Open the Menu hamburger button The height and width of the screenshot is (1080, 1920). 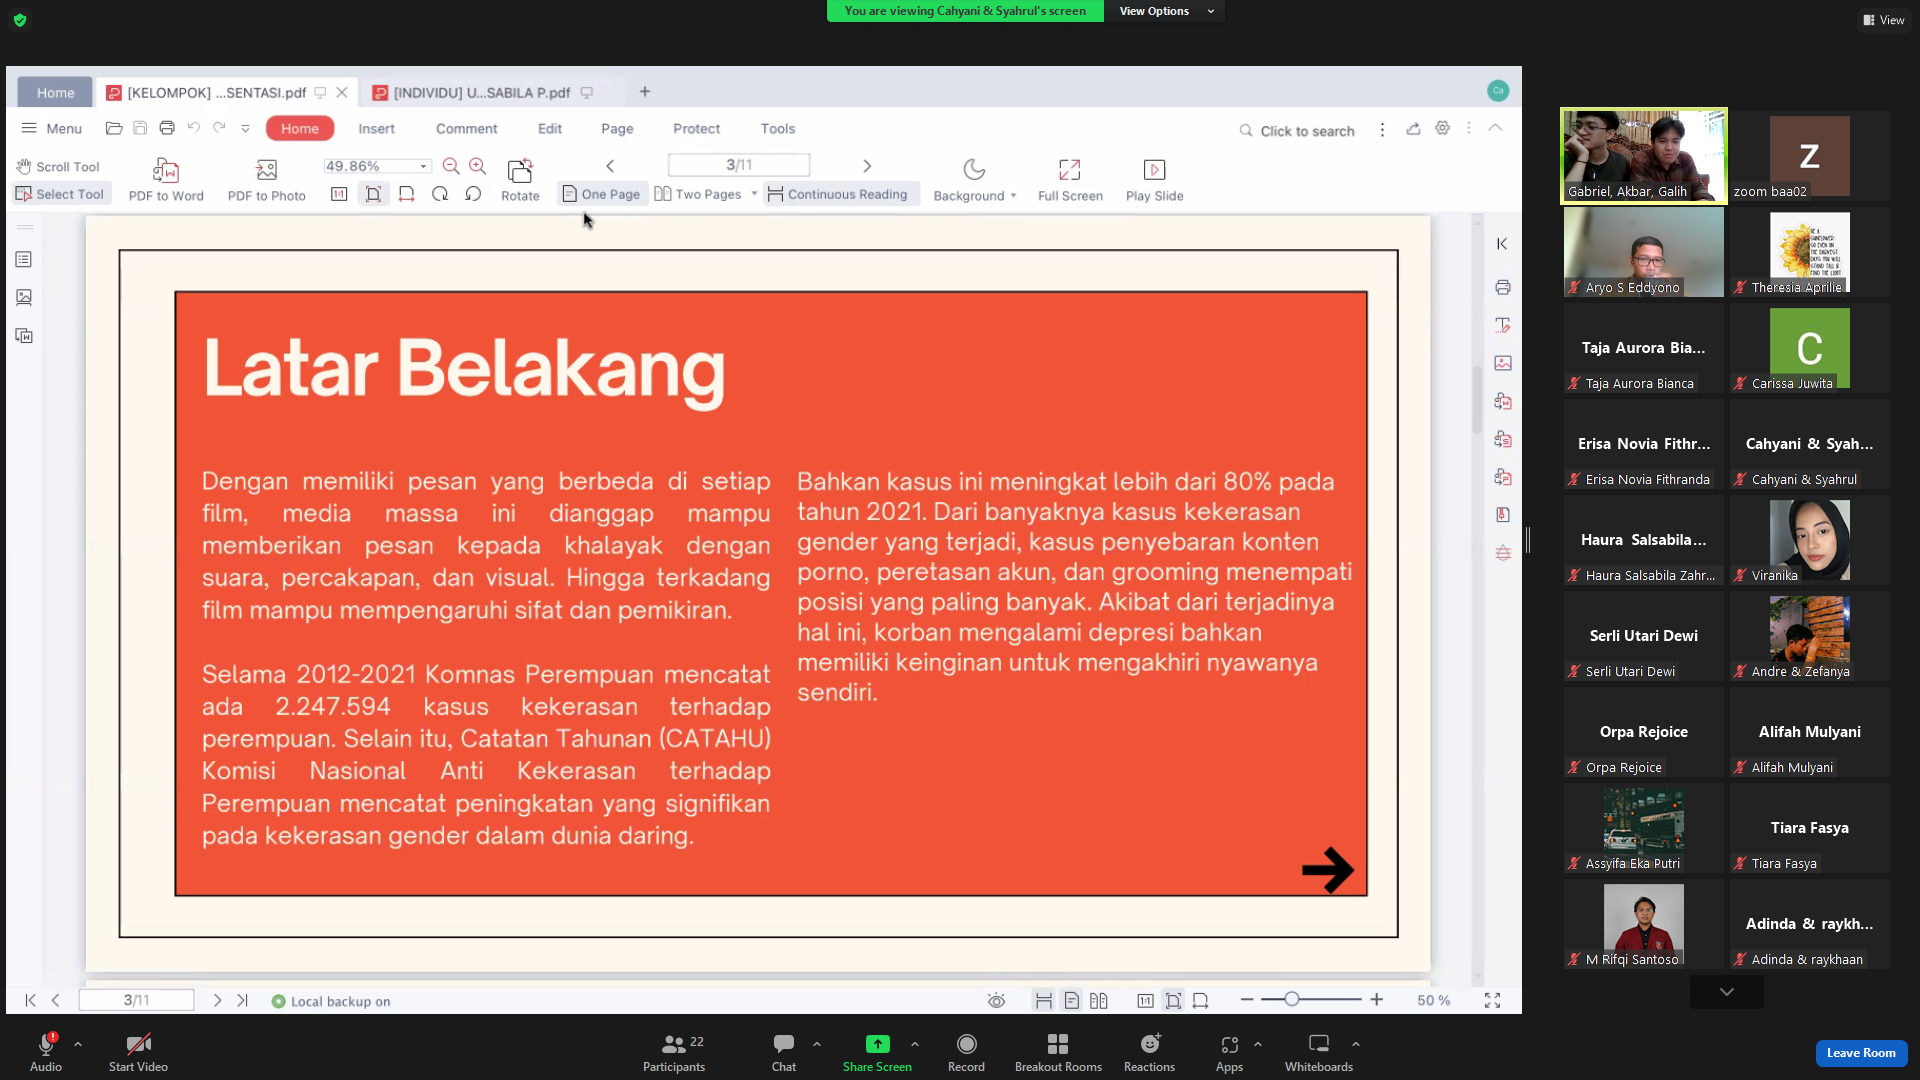pos(52,128)
